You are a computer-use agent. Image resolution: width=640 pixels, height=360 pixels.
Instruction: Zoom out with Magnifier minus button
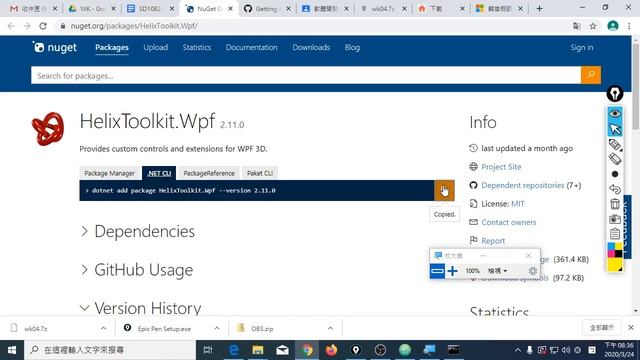pyautogui.click(x=437, y=271)
